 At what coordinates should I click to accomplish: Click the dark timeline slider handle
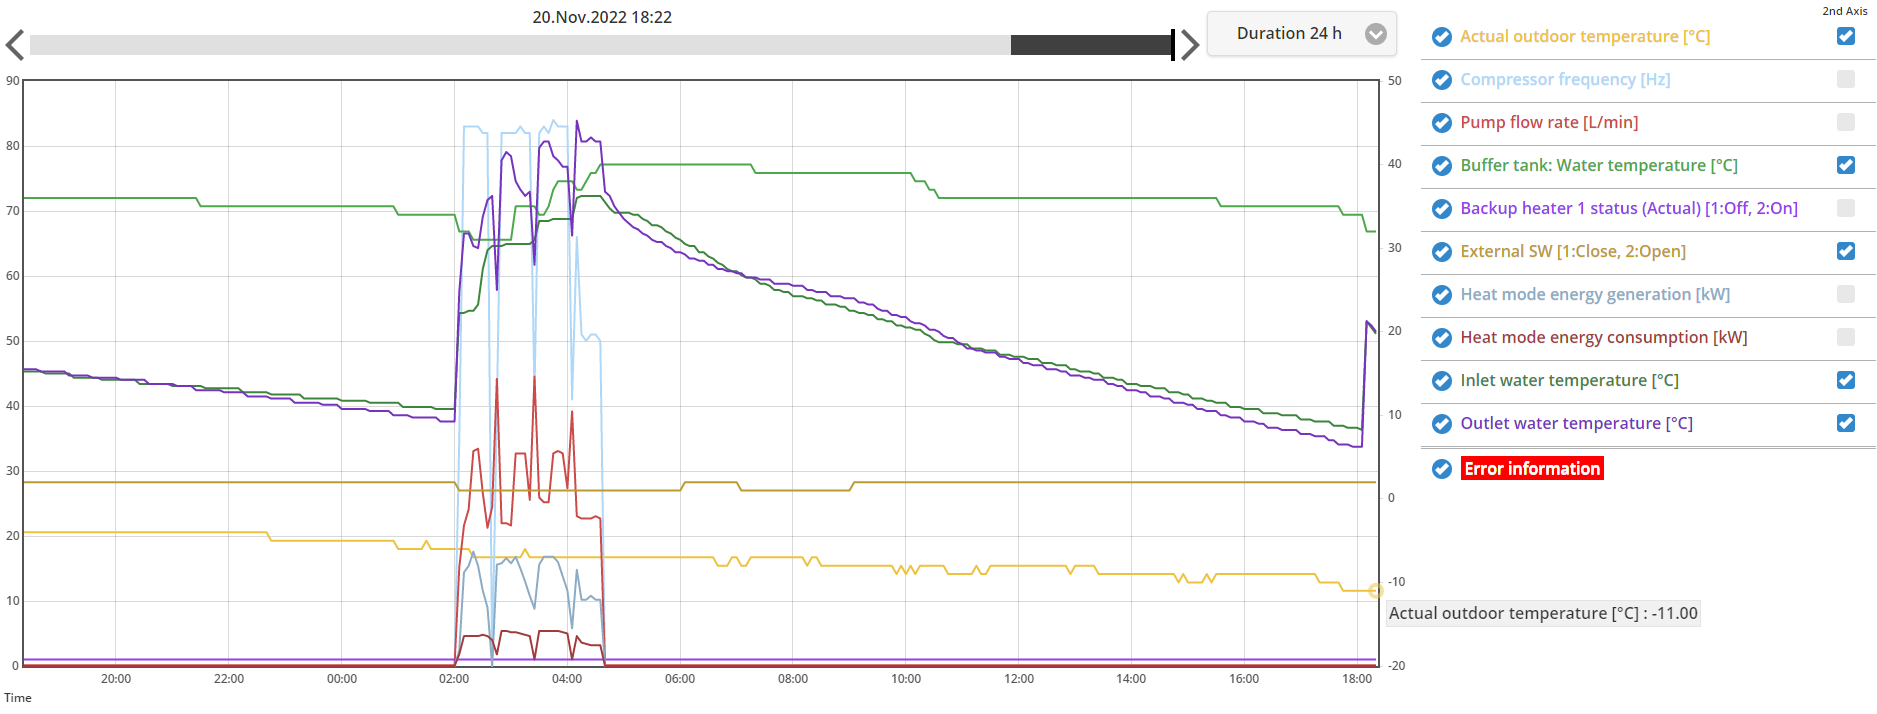(x=1092, y=45)
